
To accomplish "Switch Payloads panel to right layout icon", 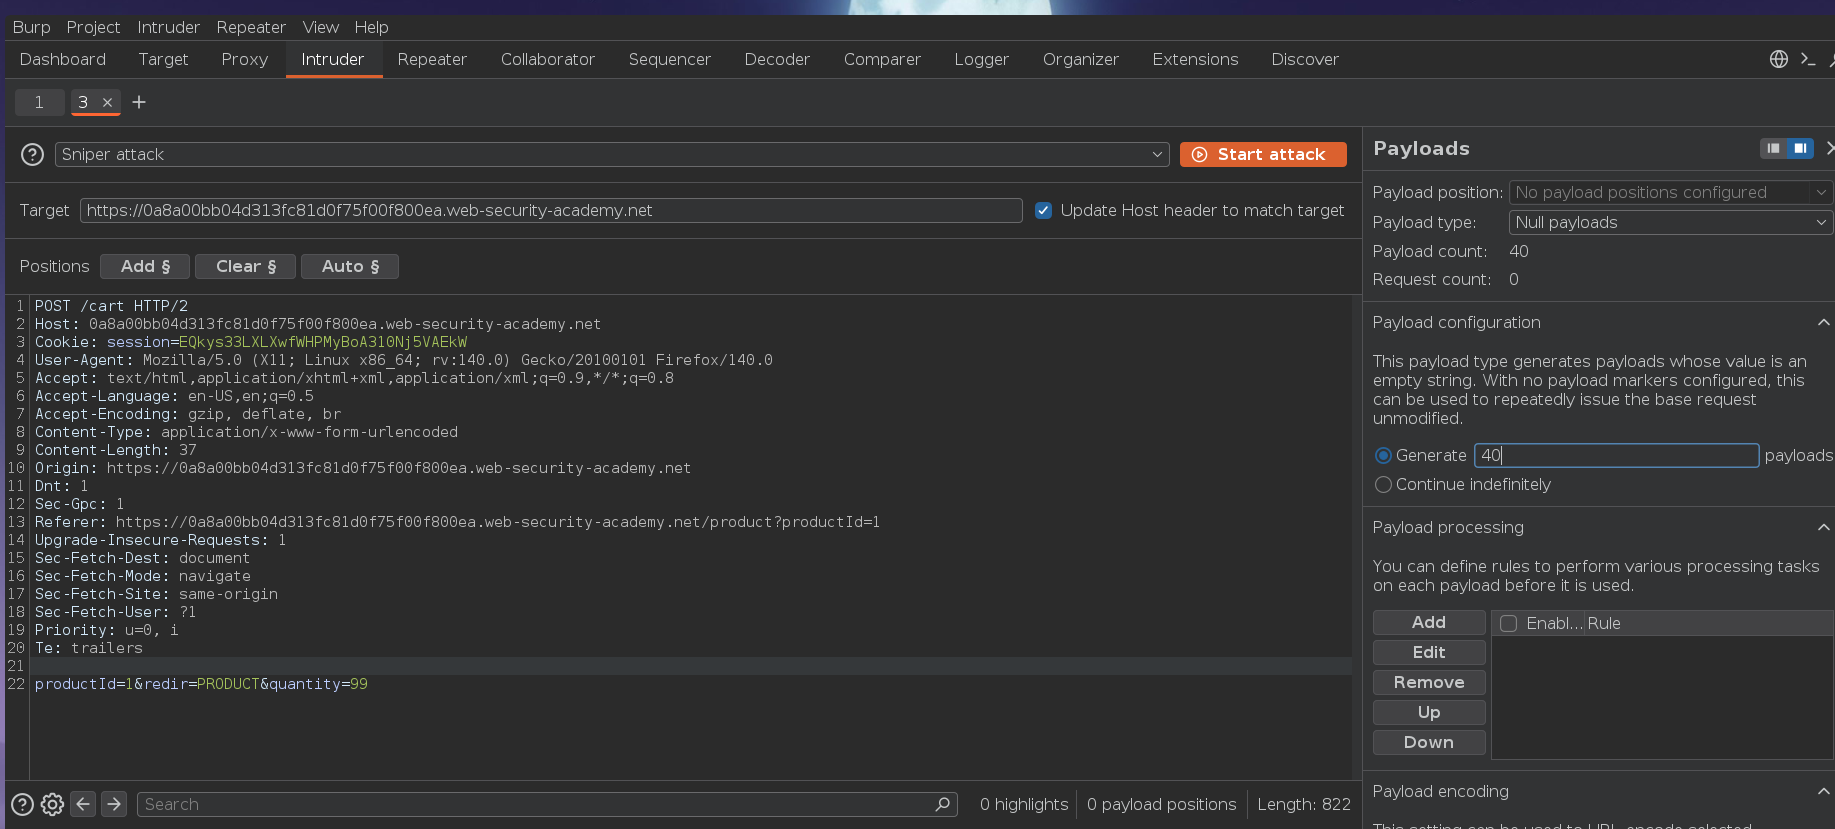I will tap(1800, 148).
